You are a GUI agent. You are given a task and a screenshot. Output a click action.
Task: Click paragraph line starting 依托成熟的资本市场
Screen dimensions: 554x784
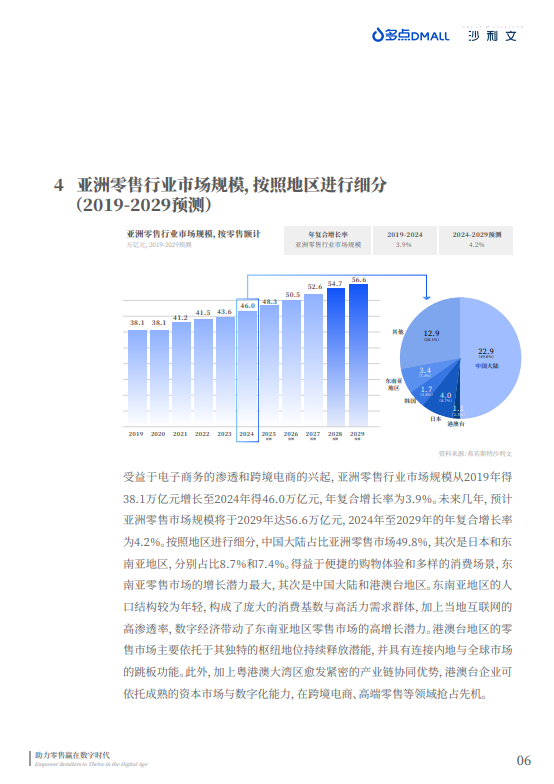point(305,694)
